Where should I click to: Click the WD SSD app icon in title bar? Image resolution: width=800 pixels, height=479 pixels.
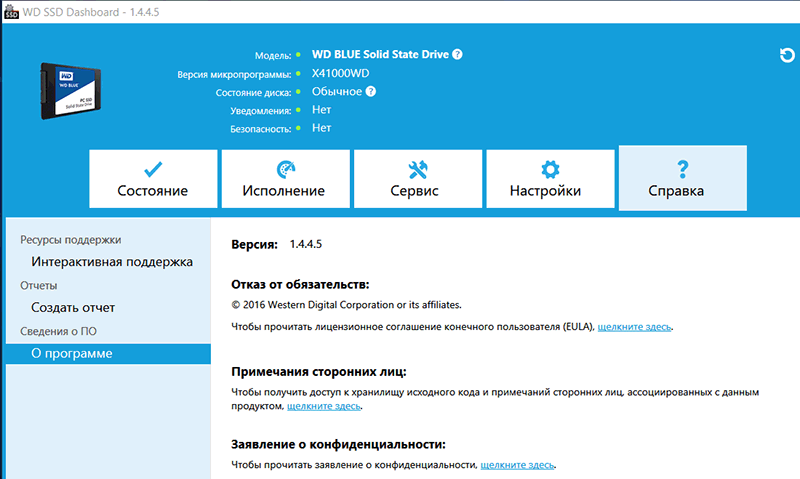tap(10, 12)
